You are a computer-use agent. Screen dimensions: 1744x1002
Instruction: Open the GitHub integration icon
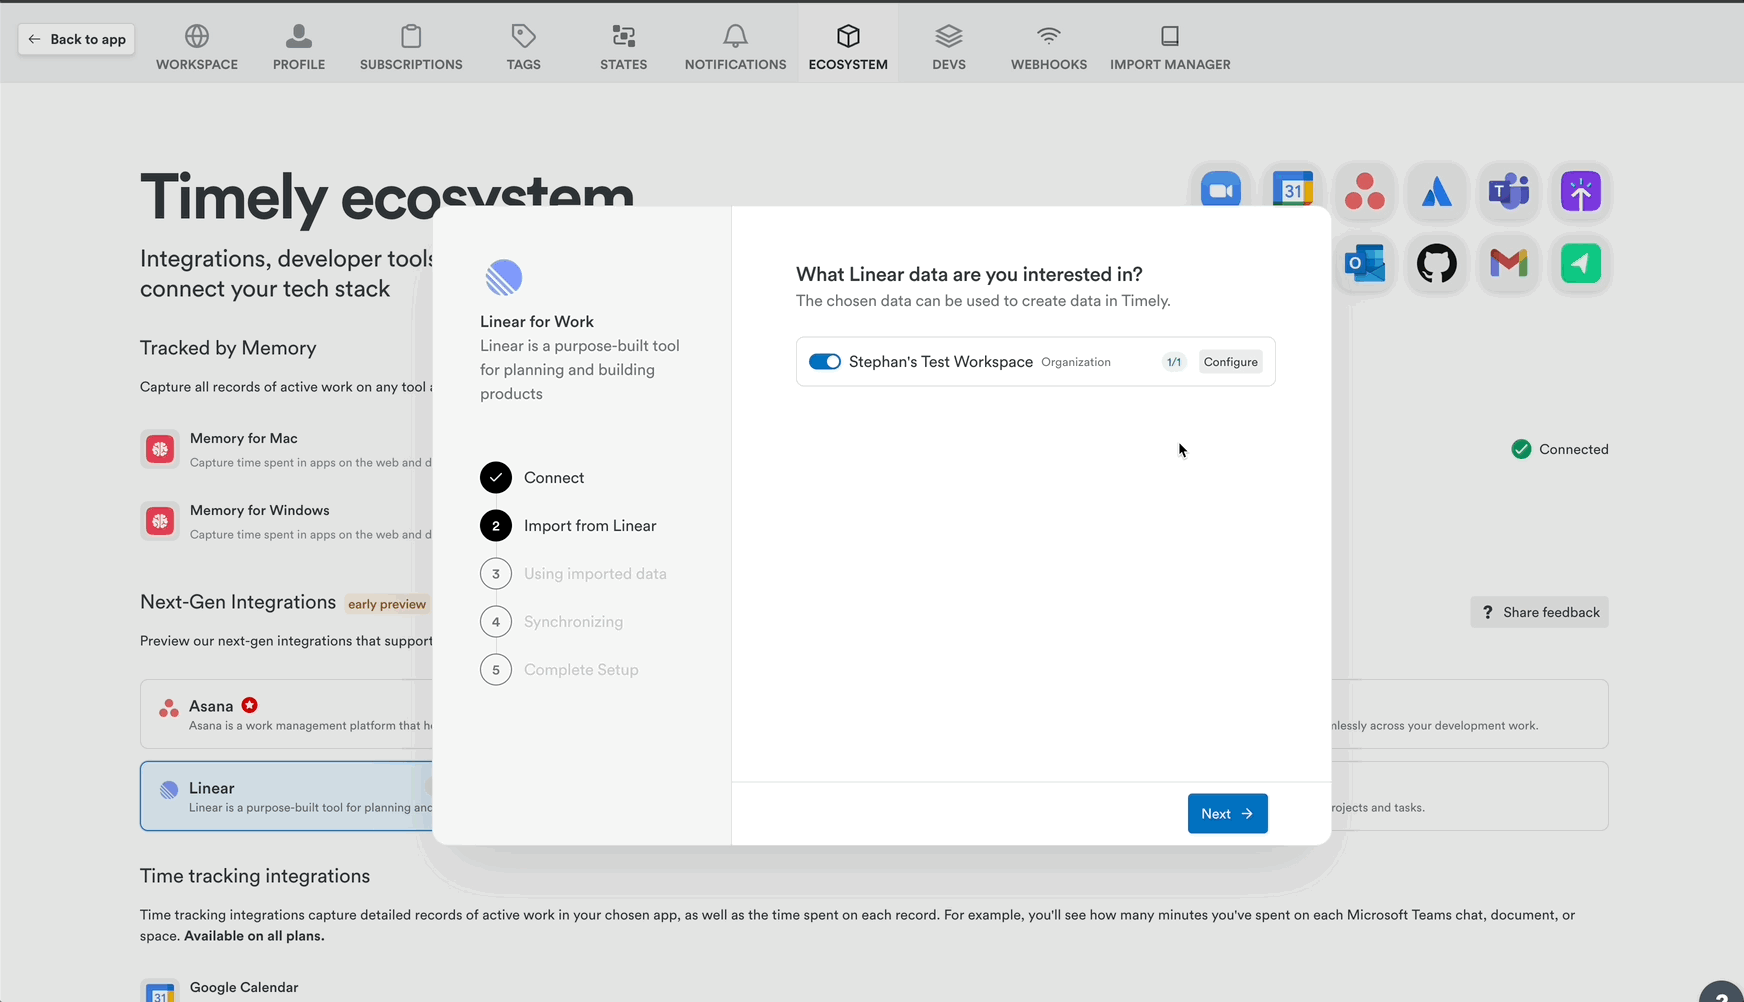tap(1437, 263)
